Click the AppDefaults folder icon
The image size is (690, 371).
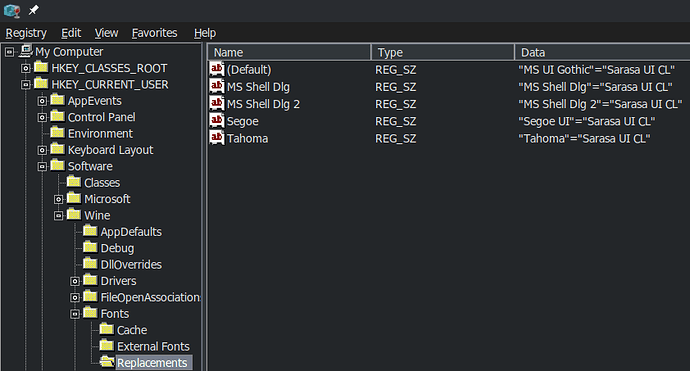[x=90, y=231]
